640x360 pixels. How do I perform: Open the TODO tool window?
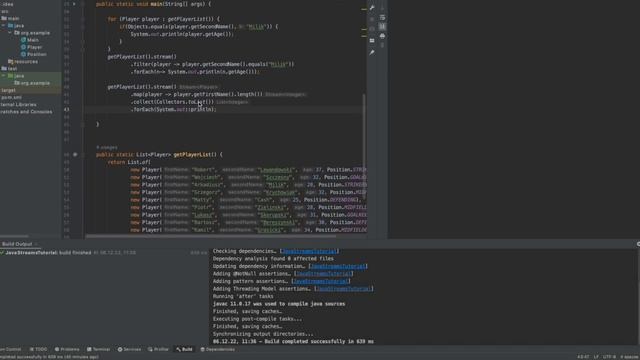(x=38, y=349)
